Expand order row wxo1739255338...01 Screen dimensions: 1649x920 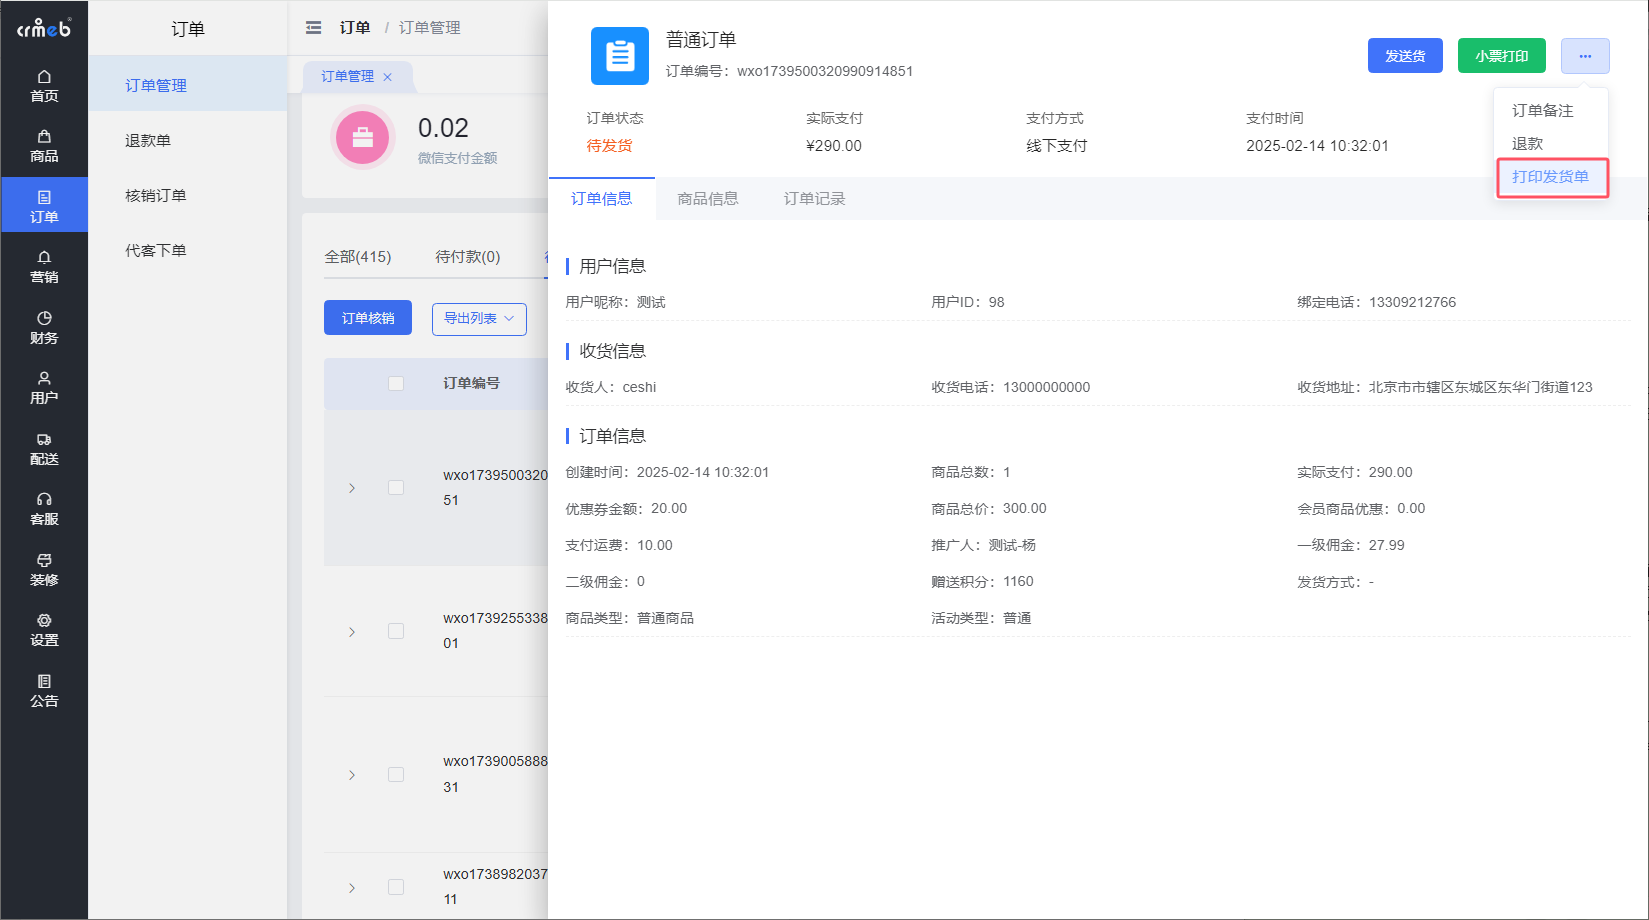pyautogui.click(x=352, y=632)
